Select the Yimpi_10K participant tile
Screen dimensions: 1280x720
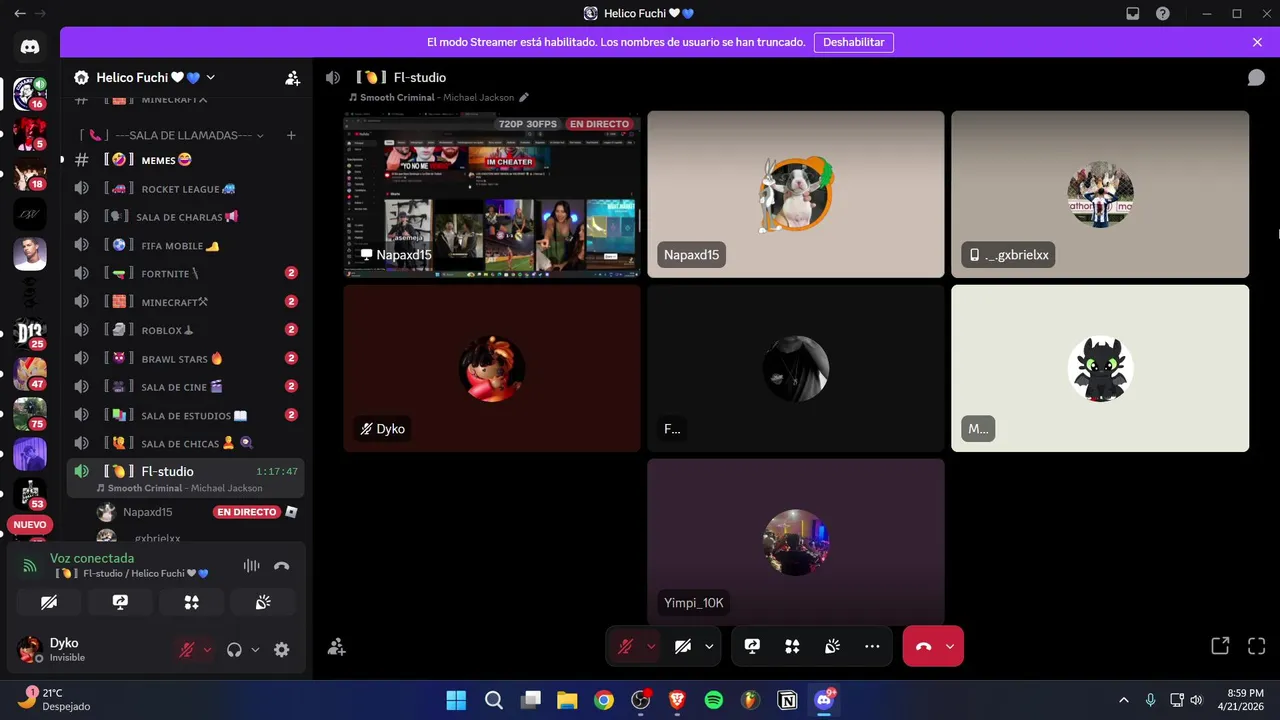796,542
